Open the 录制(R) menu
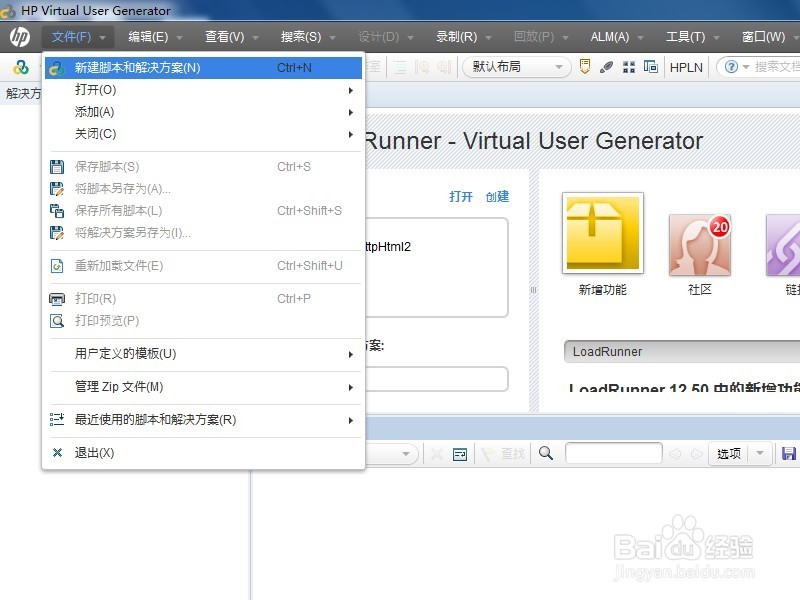Viewport: 800px width, 600px height. click(x=463, y=37)
